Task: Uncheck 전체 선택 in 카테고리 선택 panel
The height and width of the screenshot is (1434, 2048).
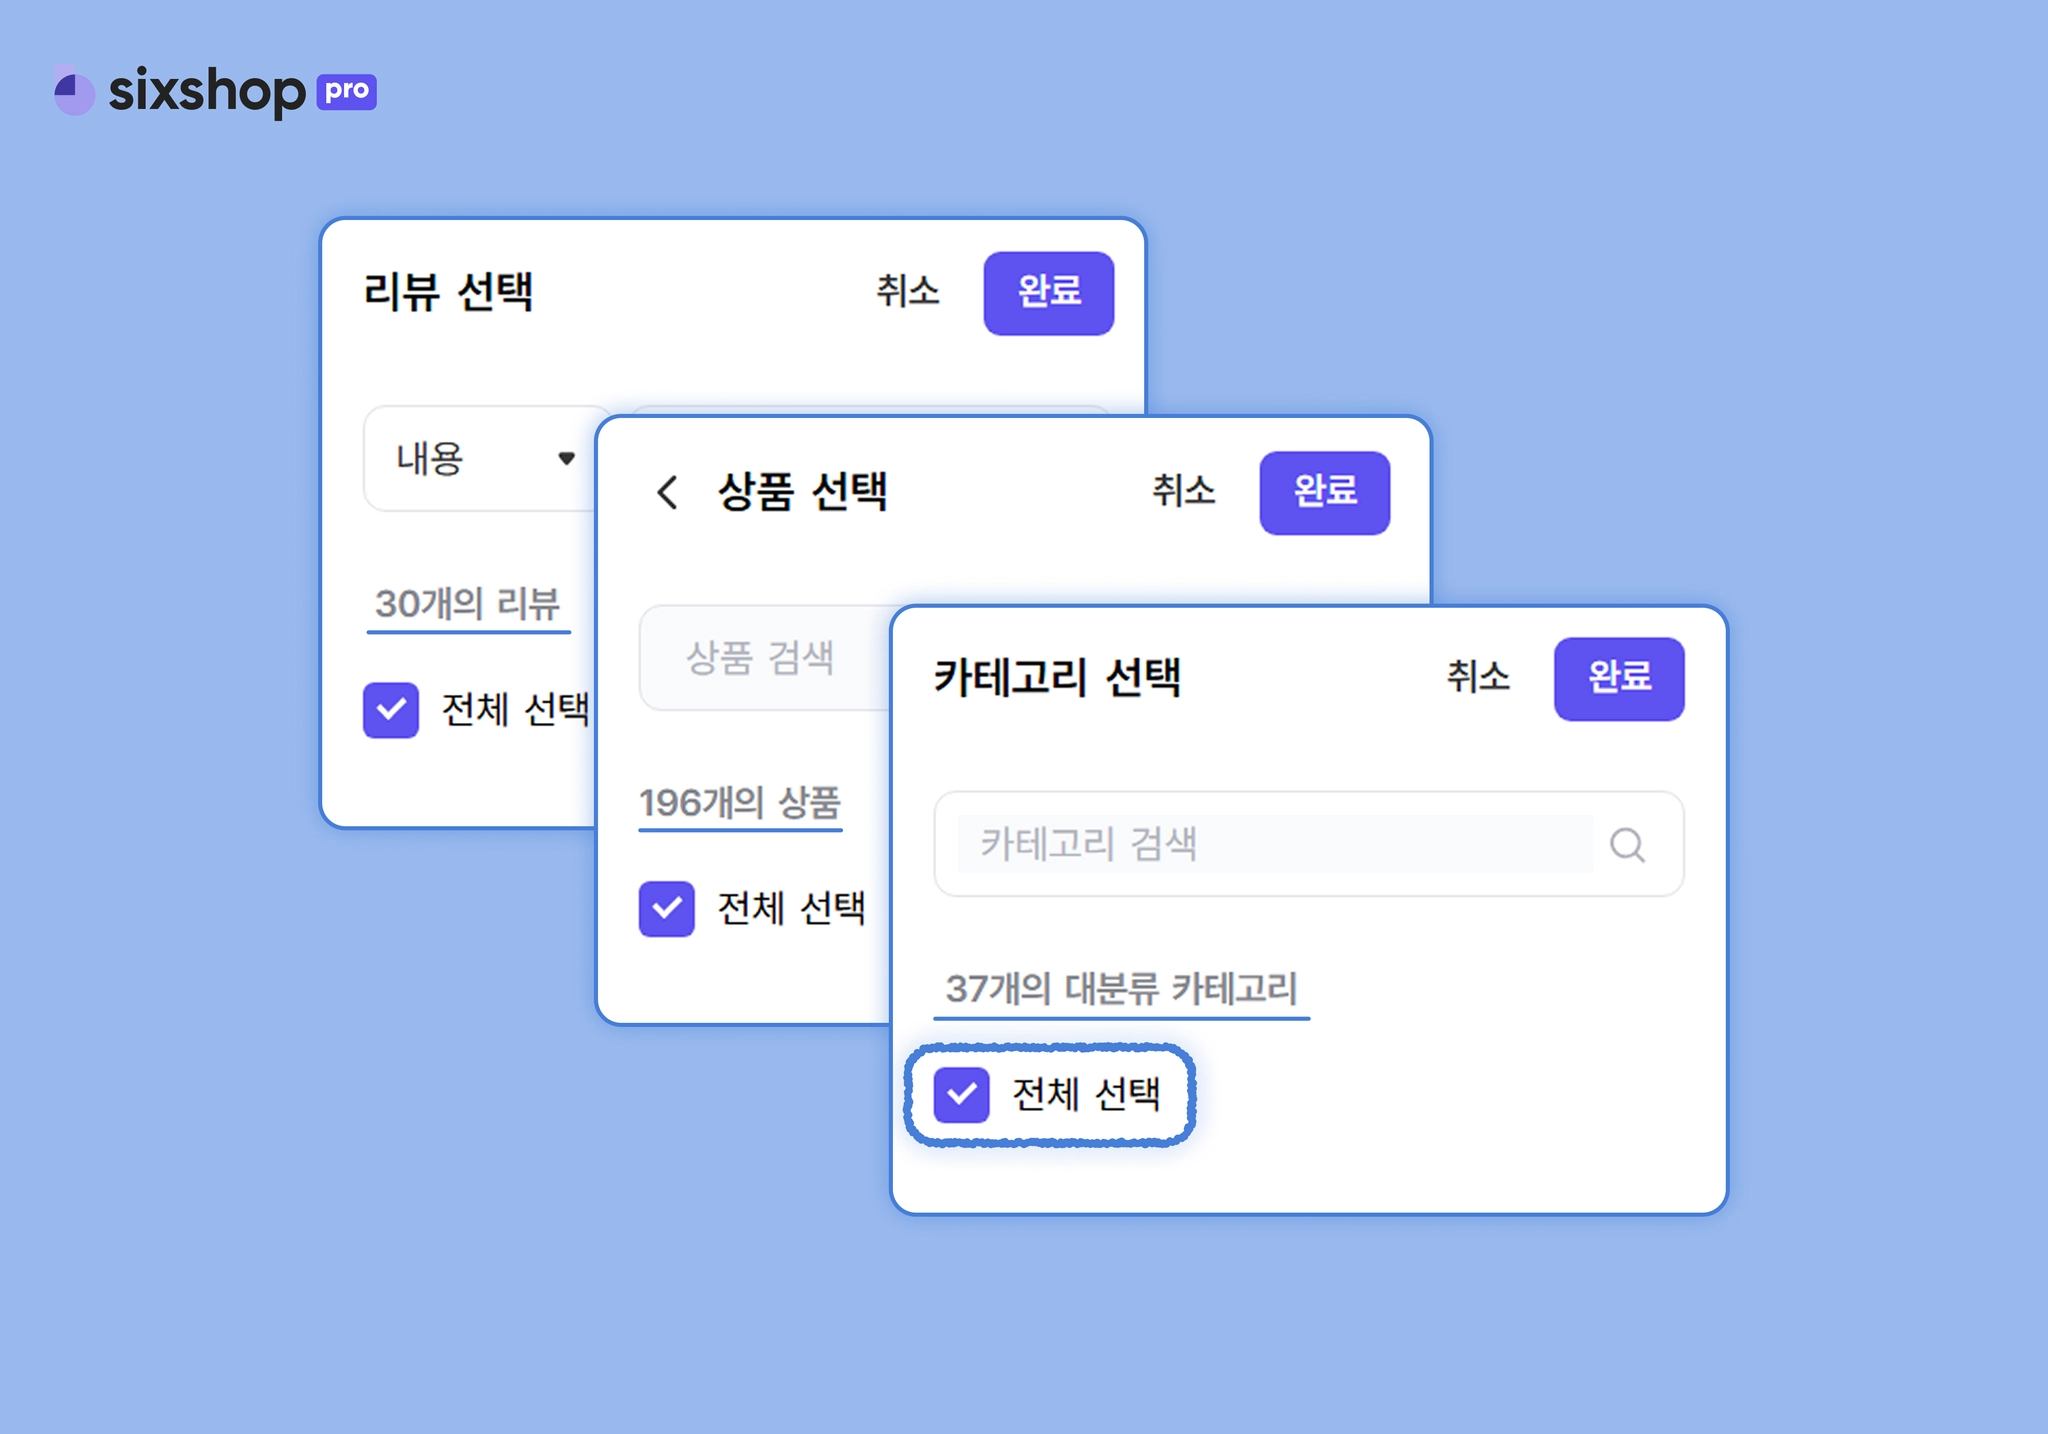Action: [962, 1094]
